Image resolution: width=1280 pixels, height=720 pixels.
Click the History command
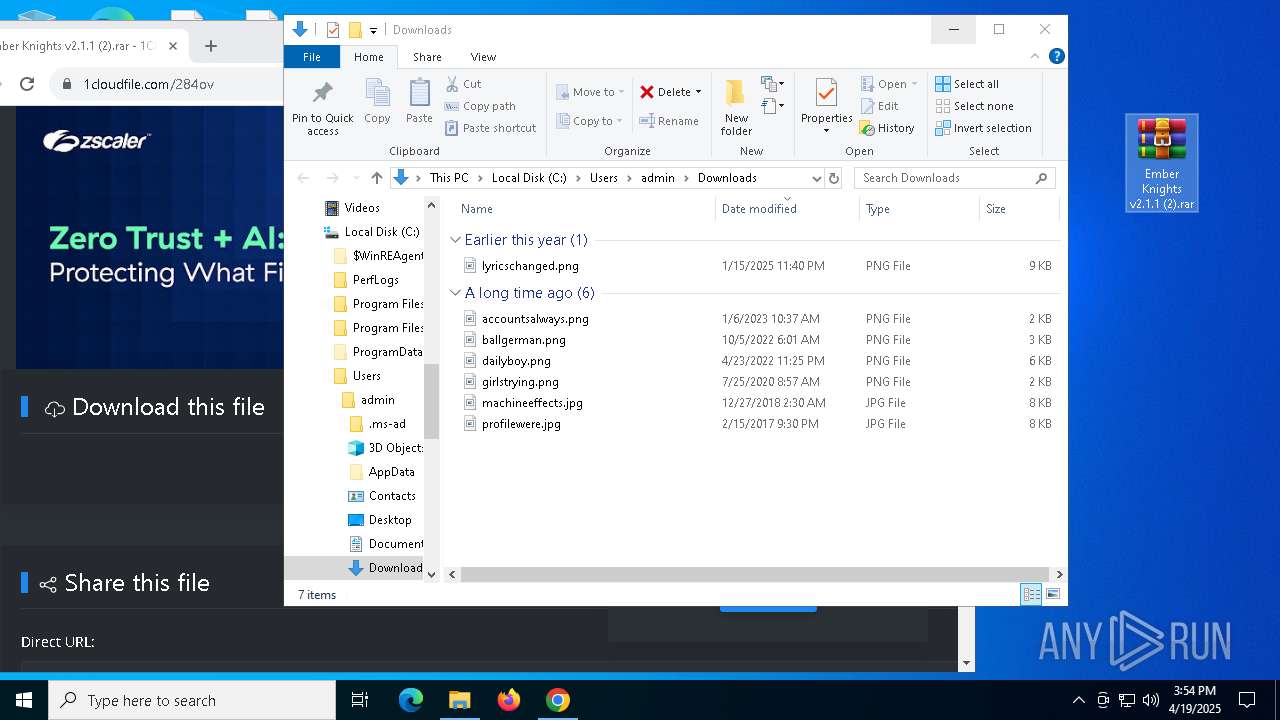(x=887, y=128)
